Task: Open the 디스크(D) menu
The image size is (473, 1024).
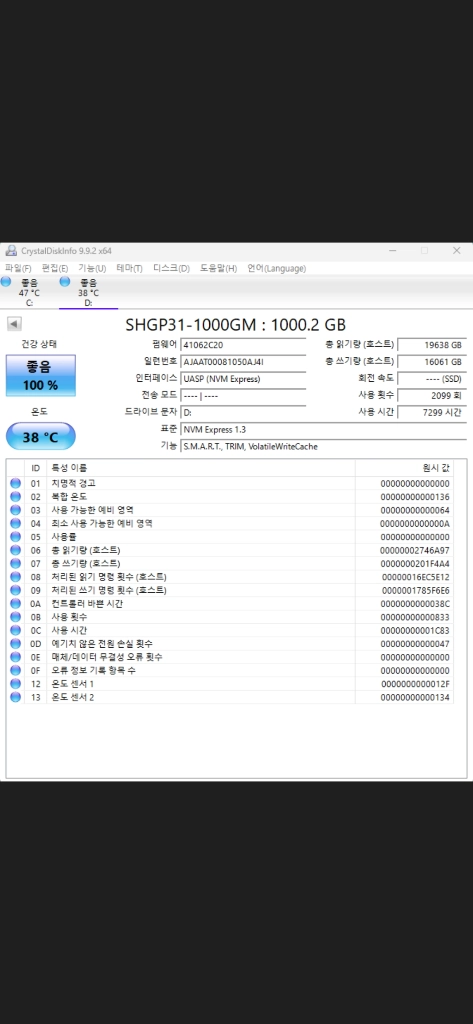Action: pos(171,268)
